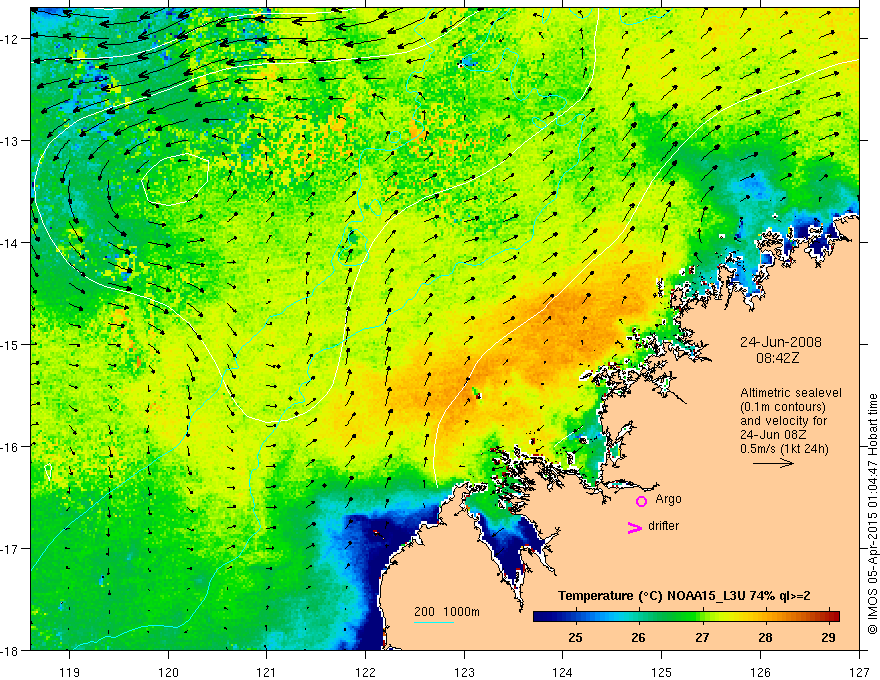Click the magenta Argo circle legend symbol
The height and width of the screenshot is (680, 880).
[x=641, y=501]
